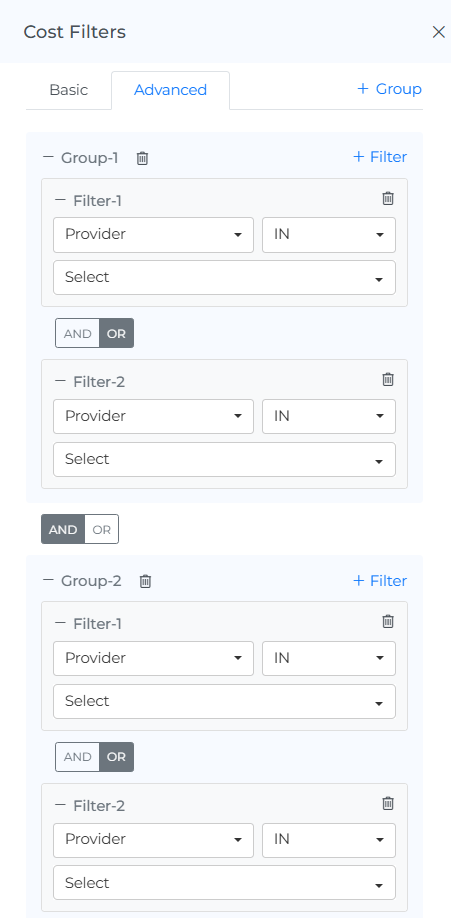Remove Filter-1 in Group-2 via trash icon

pyautogui.click(x=388, y=621)
